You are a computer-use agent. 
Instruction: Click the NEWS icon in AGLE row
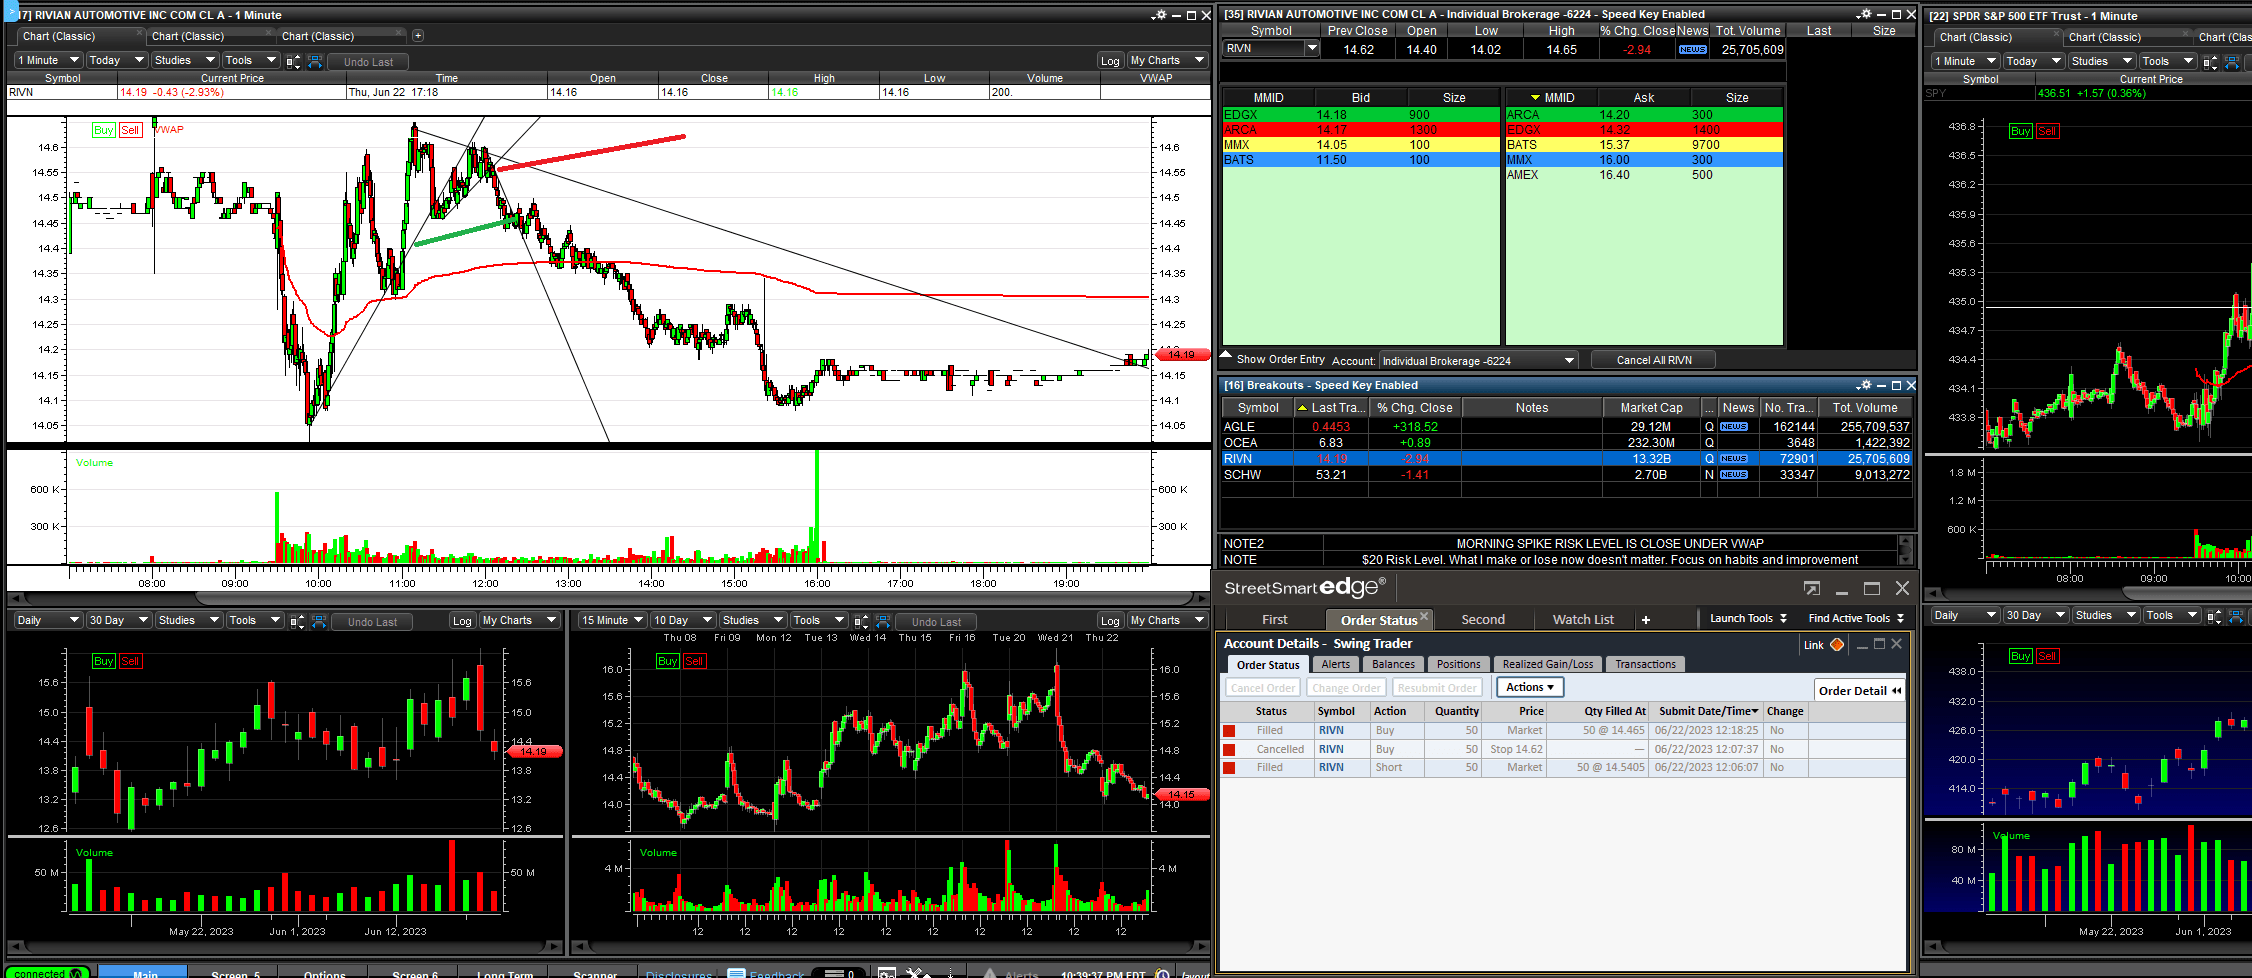(x=1734, y=427)
